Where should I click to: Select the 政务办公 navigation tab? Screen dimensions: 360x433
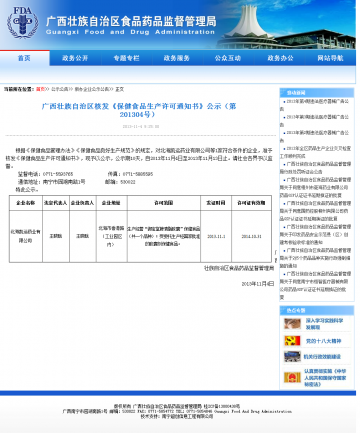point(280,58)
